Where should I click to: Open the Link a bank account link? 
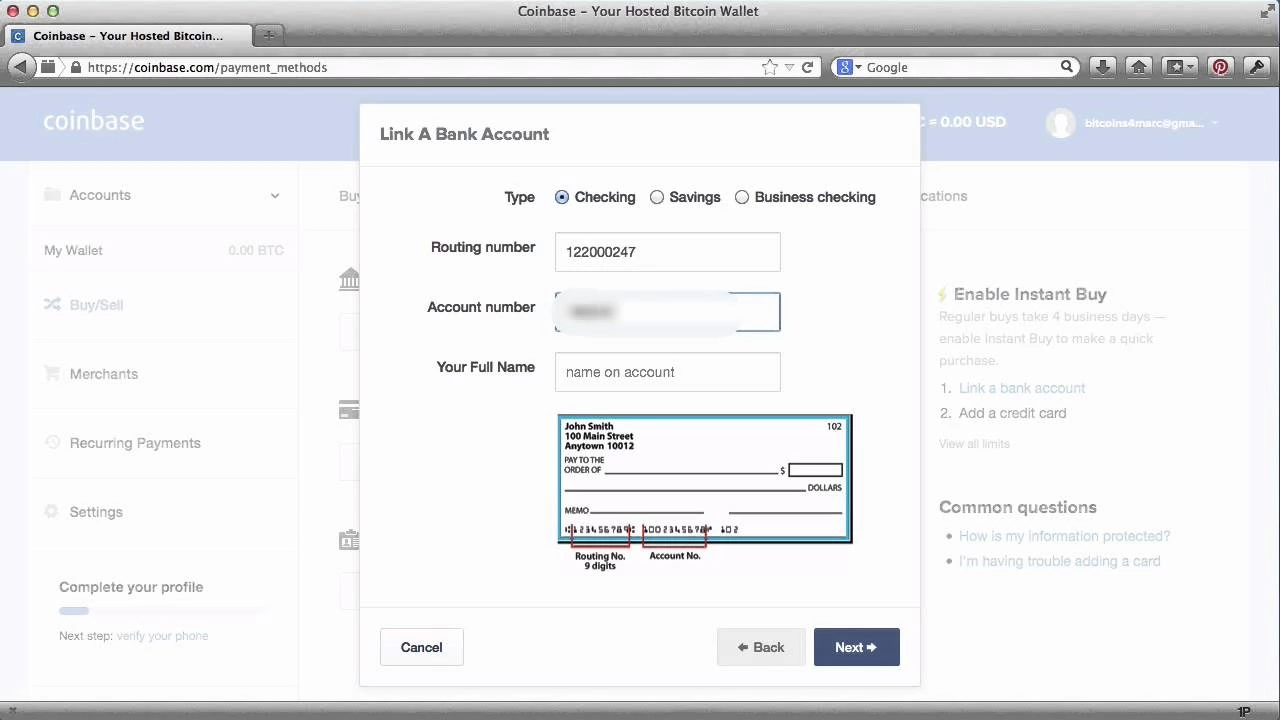tap(1022, 388)
